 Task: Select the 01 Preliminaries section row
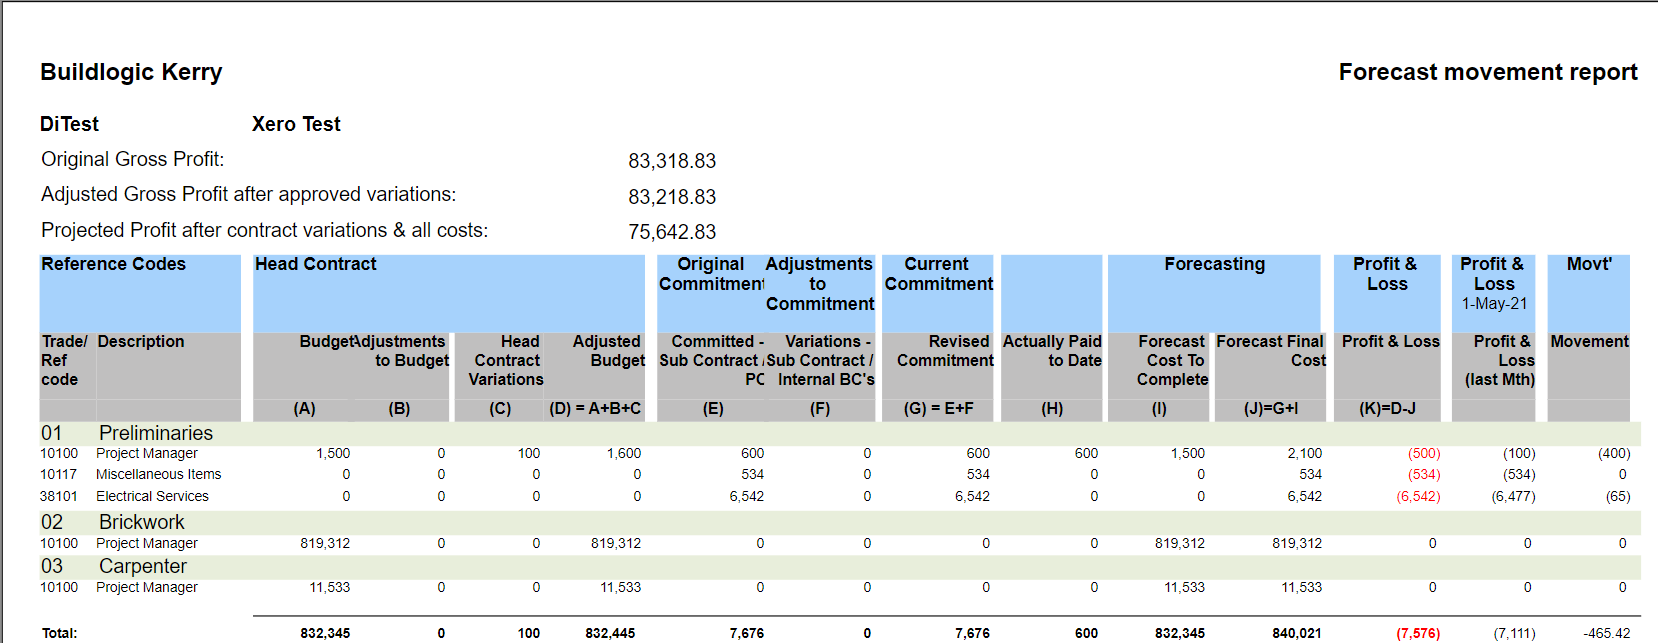(840, 433)
